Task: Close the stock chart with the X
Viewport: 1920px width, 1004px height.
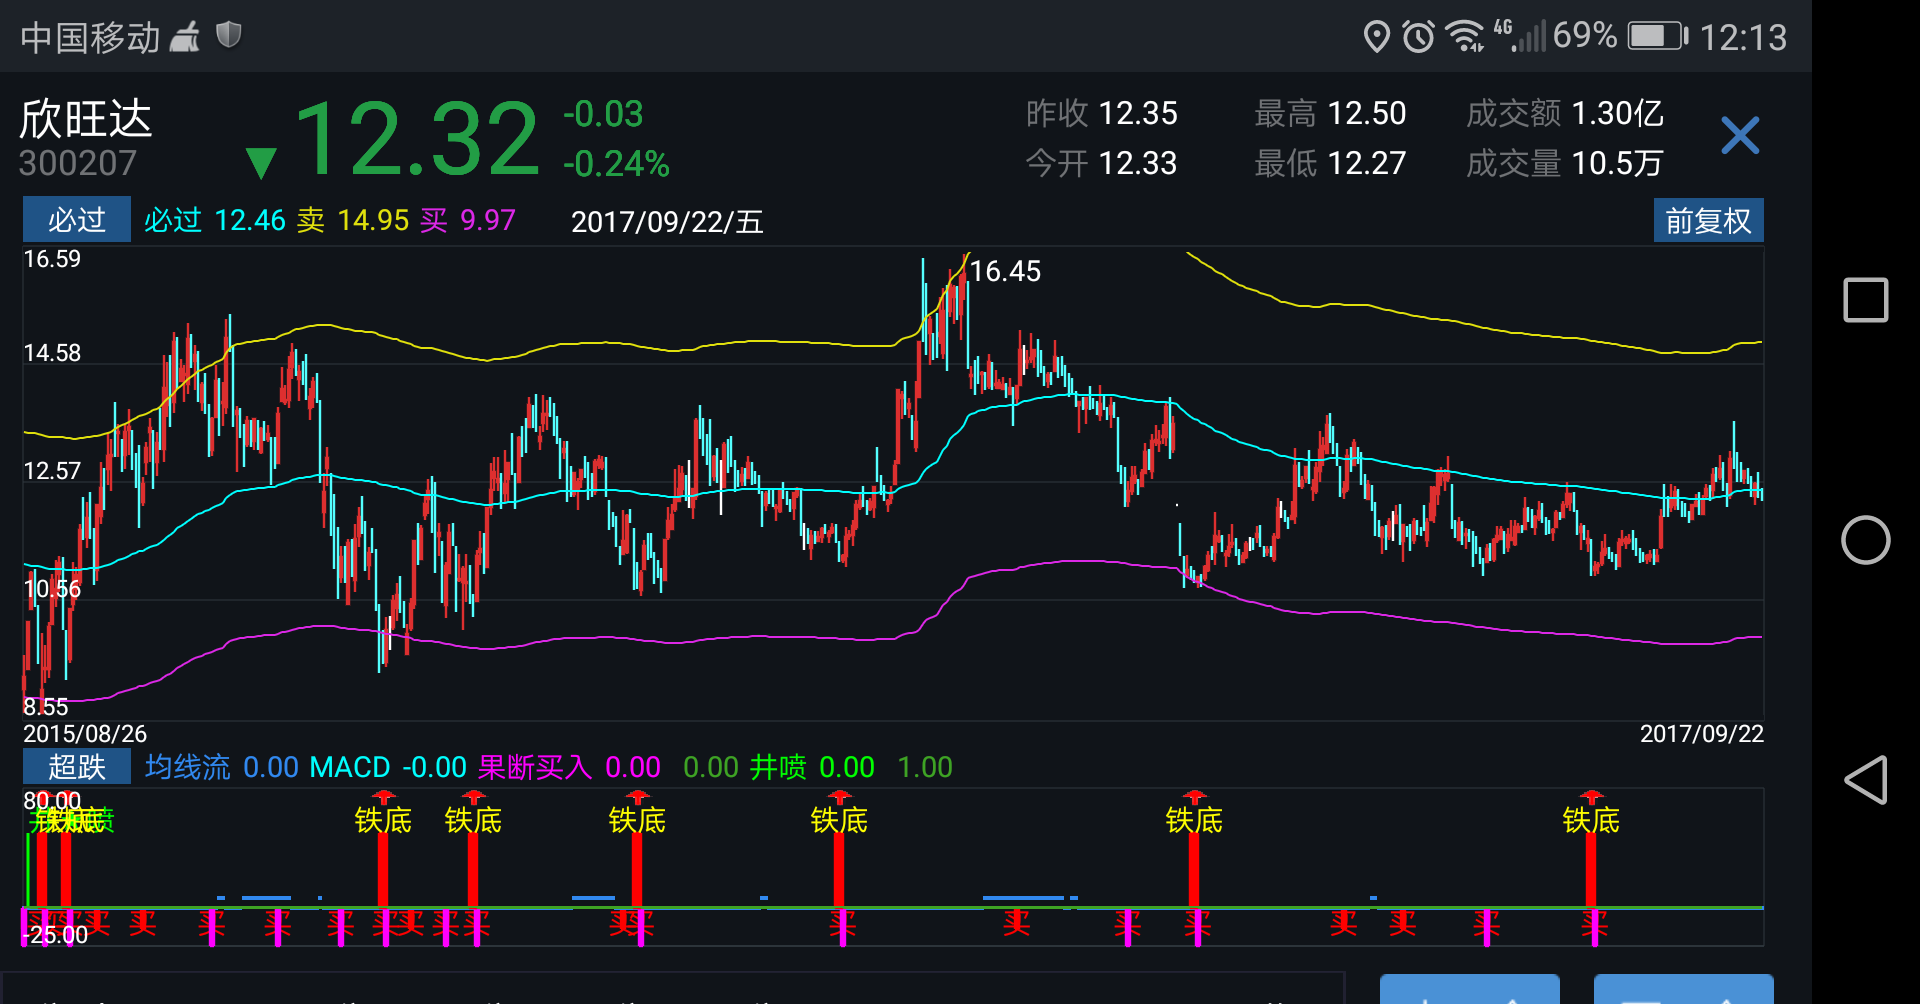Action: [1739, 135]
